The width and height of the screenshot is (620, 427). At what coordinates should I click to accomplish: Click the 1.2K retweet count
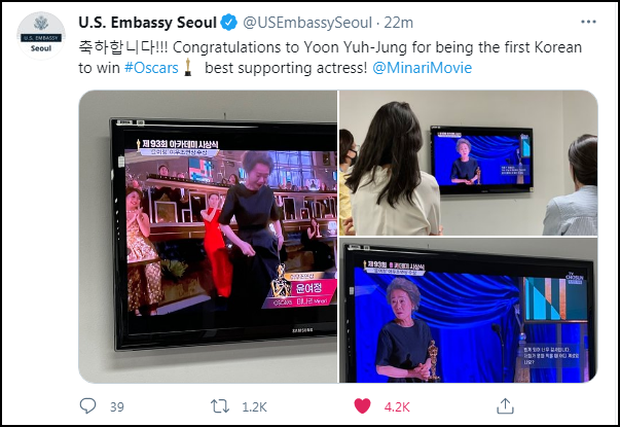click(x=254, y=407)
